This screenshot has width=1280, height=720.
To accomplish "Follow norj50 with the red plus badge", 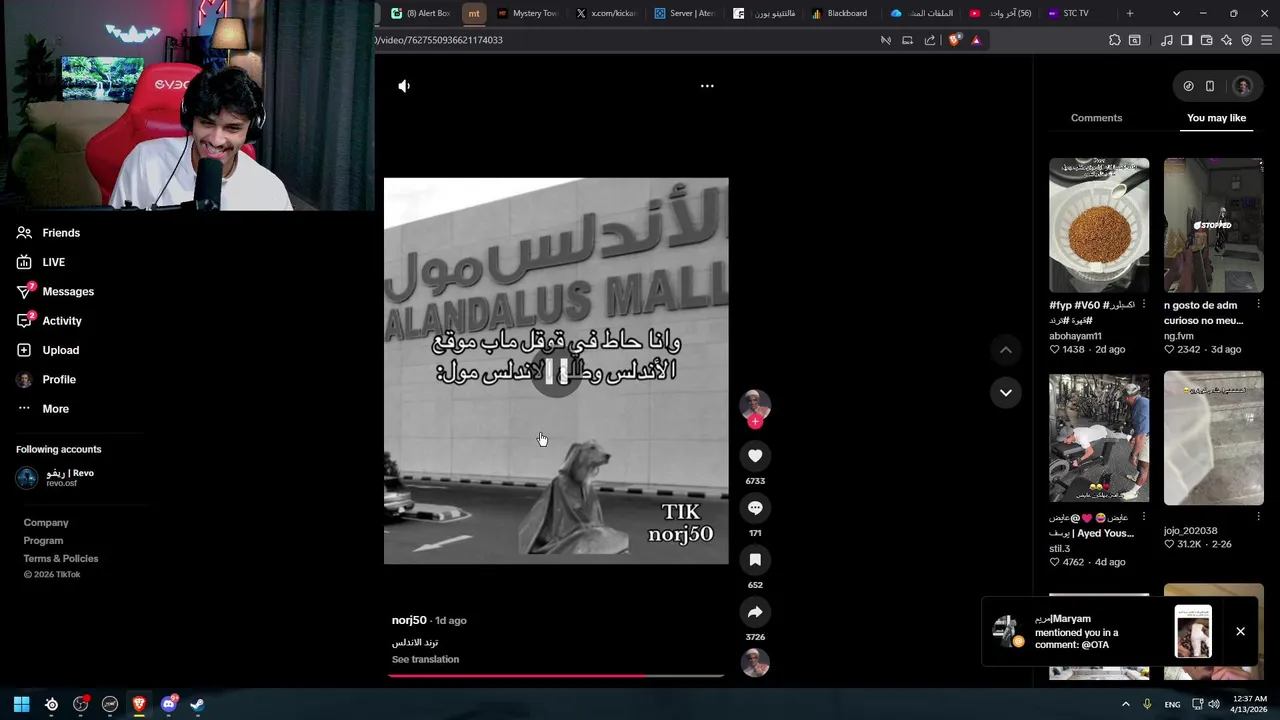I will 755,422.
